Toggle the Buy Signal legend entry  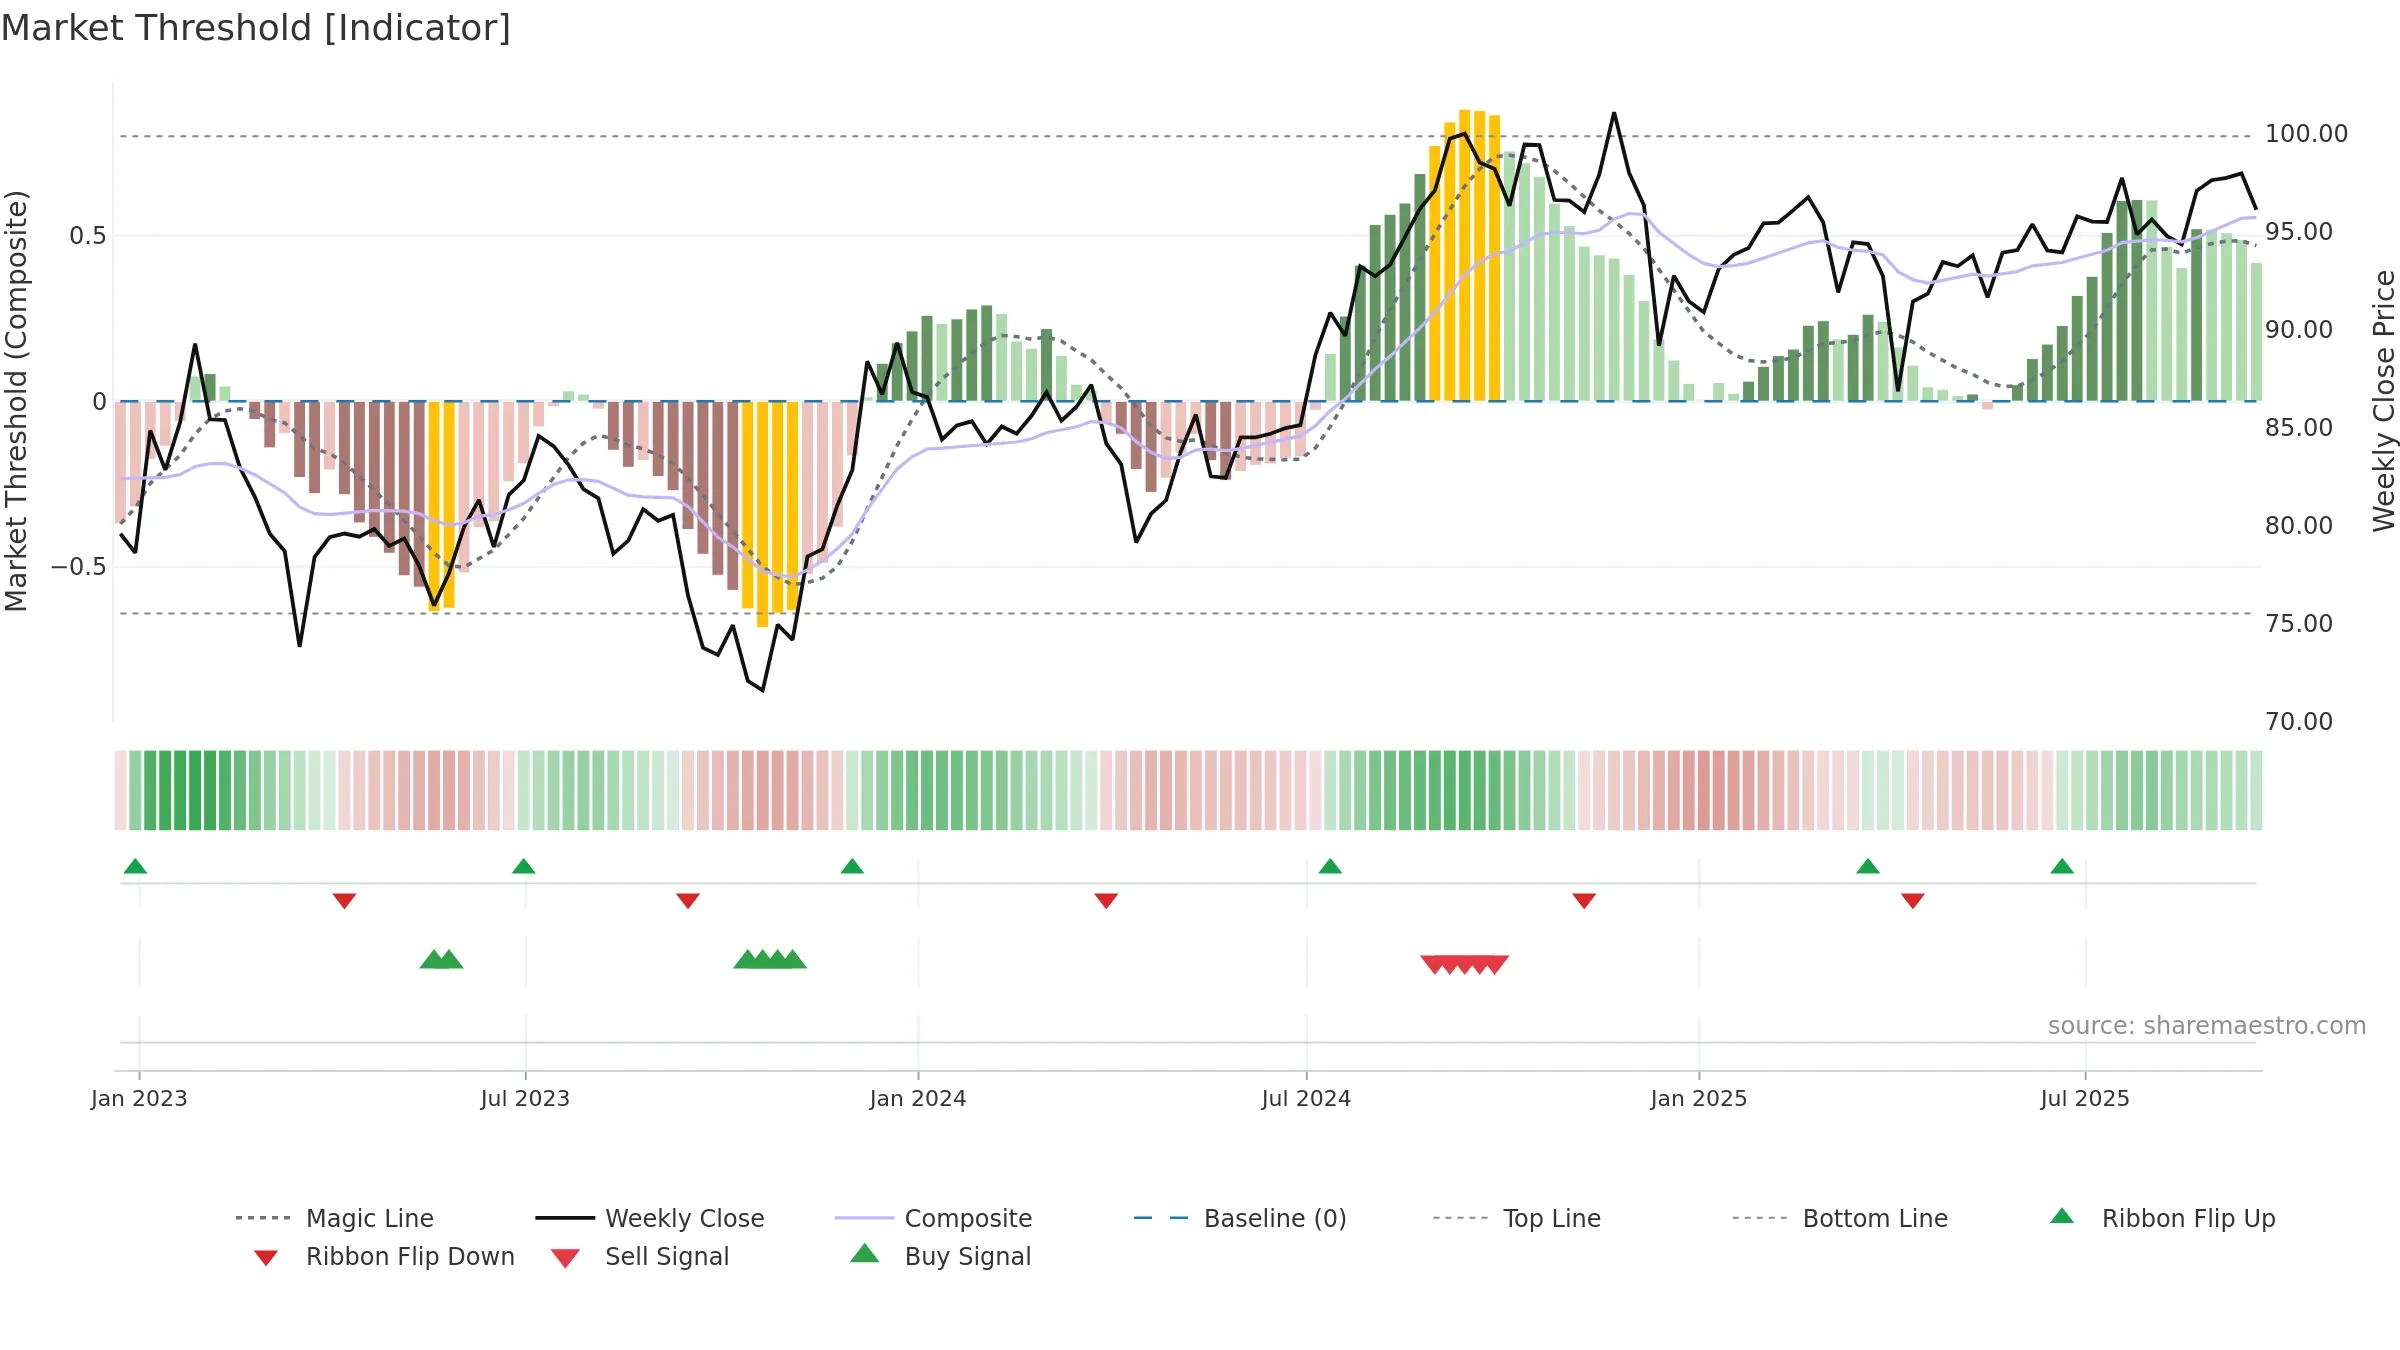pos(940,1256)
